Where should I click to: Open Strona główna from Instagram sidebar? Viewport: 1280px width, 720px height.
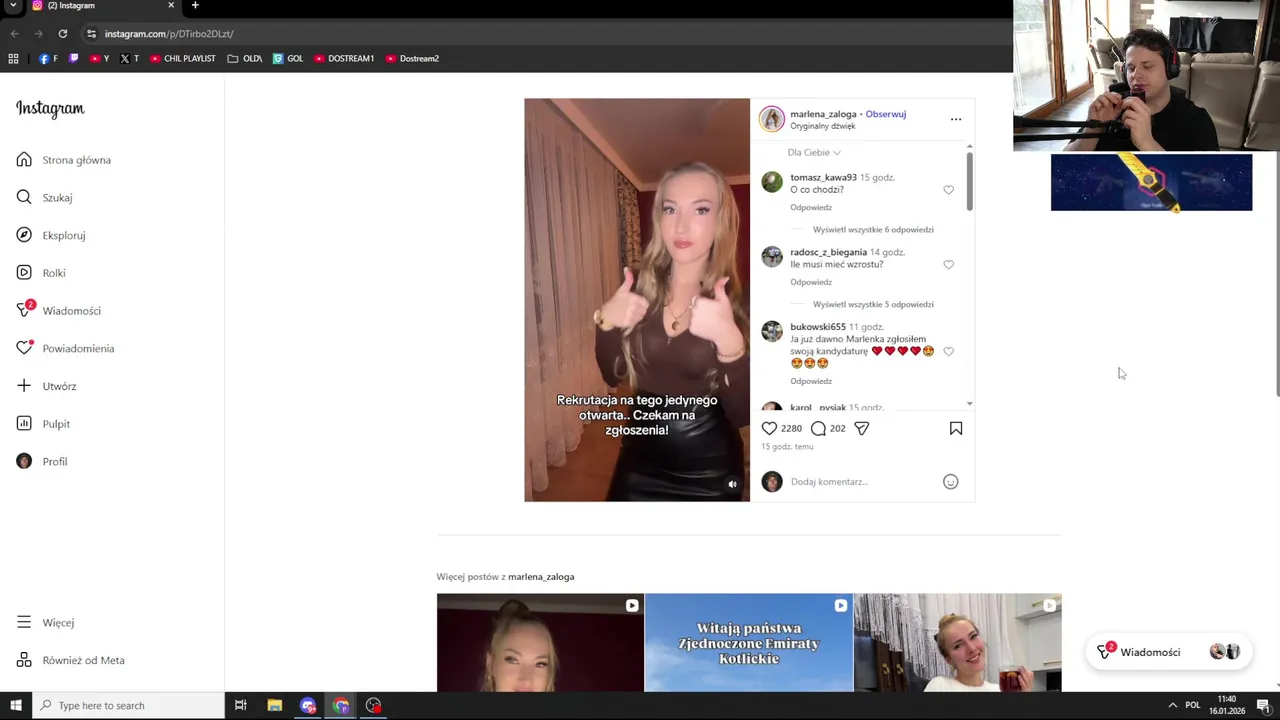pos(64,160)
